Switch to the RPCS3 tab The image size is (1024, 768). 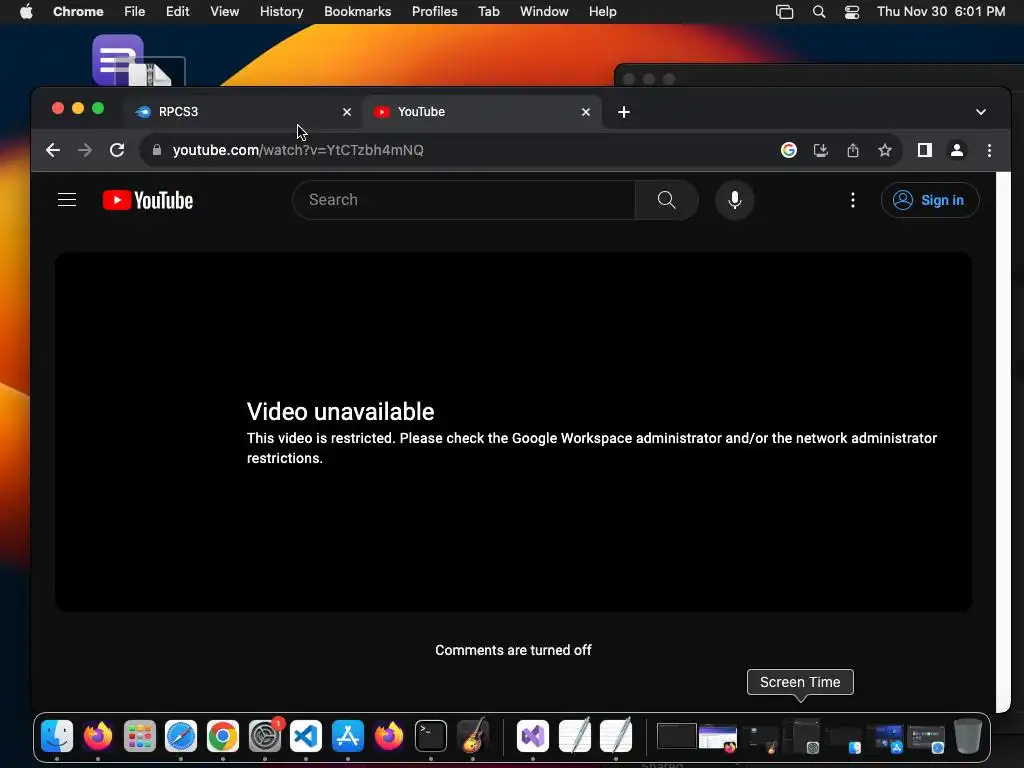click(242, 112)
